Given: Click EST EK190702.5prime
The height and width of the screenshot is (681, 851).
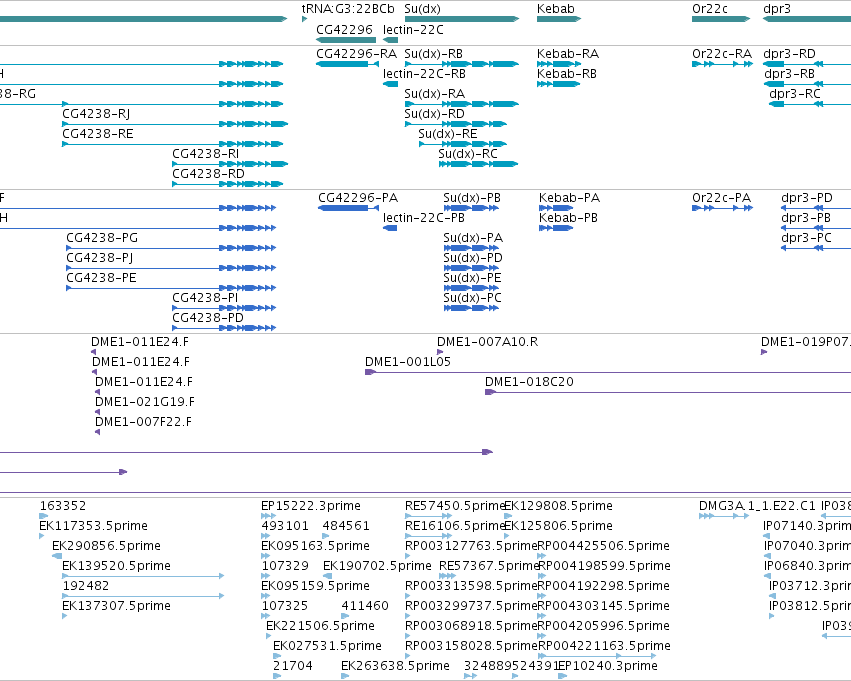Looking at the screenshot, I should tap(328, 576).
